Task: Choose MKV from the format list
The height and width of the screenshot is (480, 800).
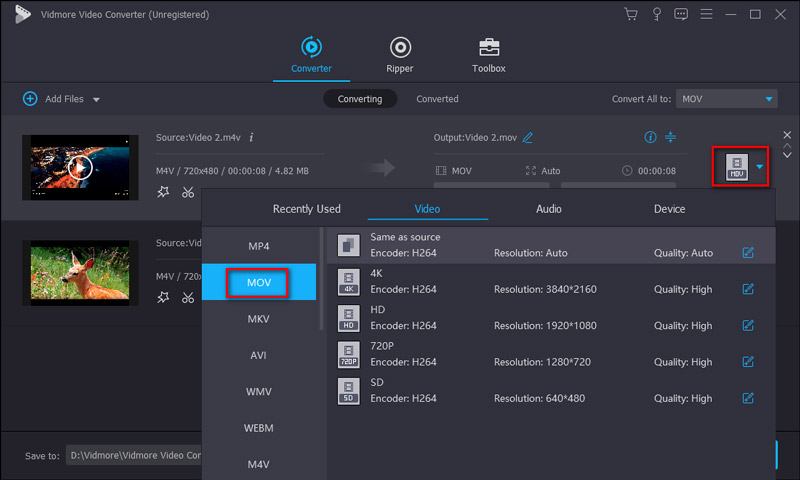Action: [x=259, y=319]
